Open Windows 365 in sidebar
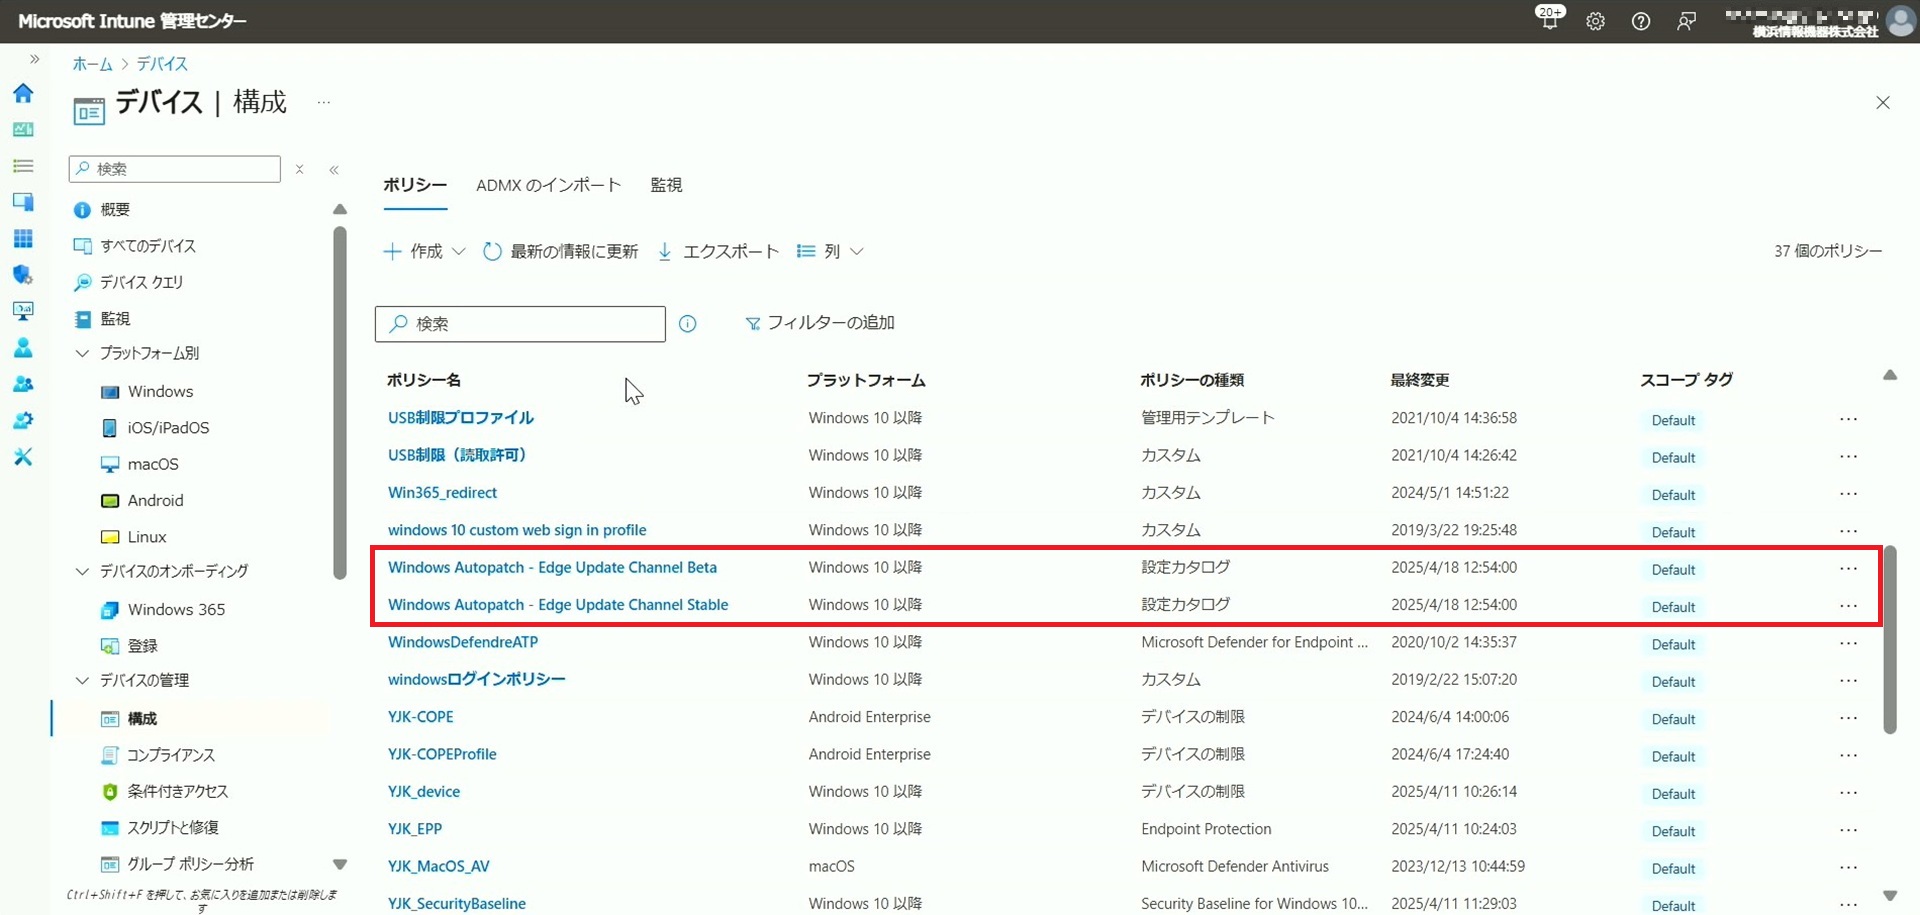Image resolution: width=1920 pixels, height=915 pixels. 176,610
